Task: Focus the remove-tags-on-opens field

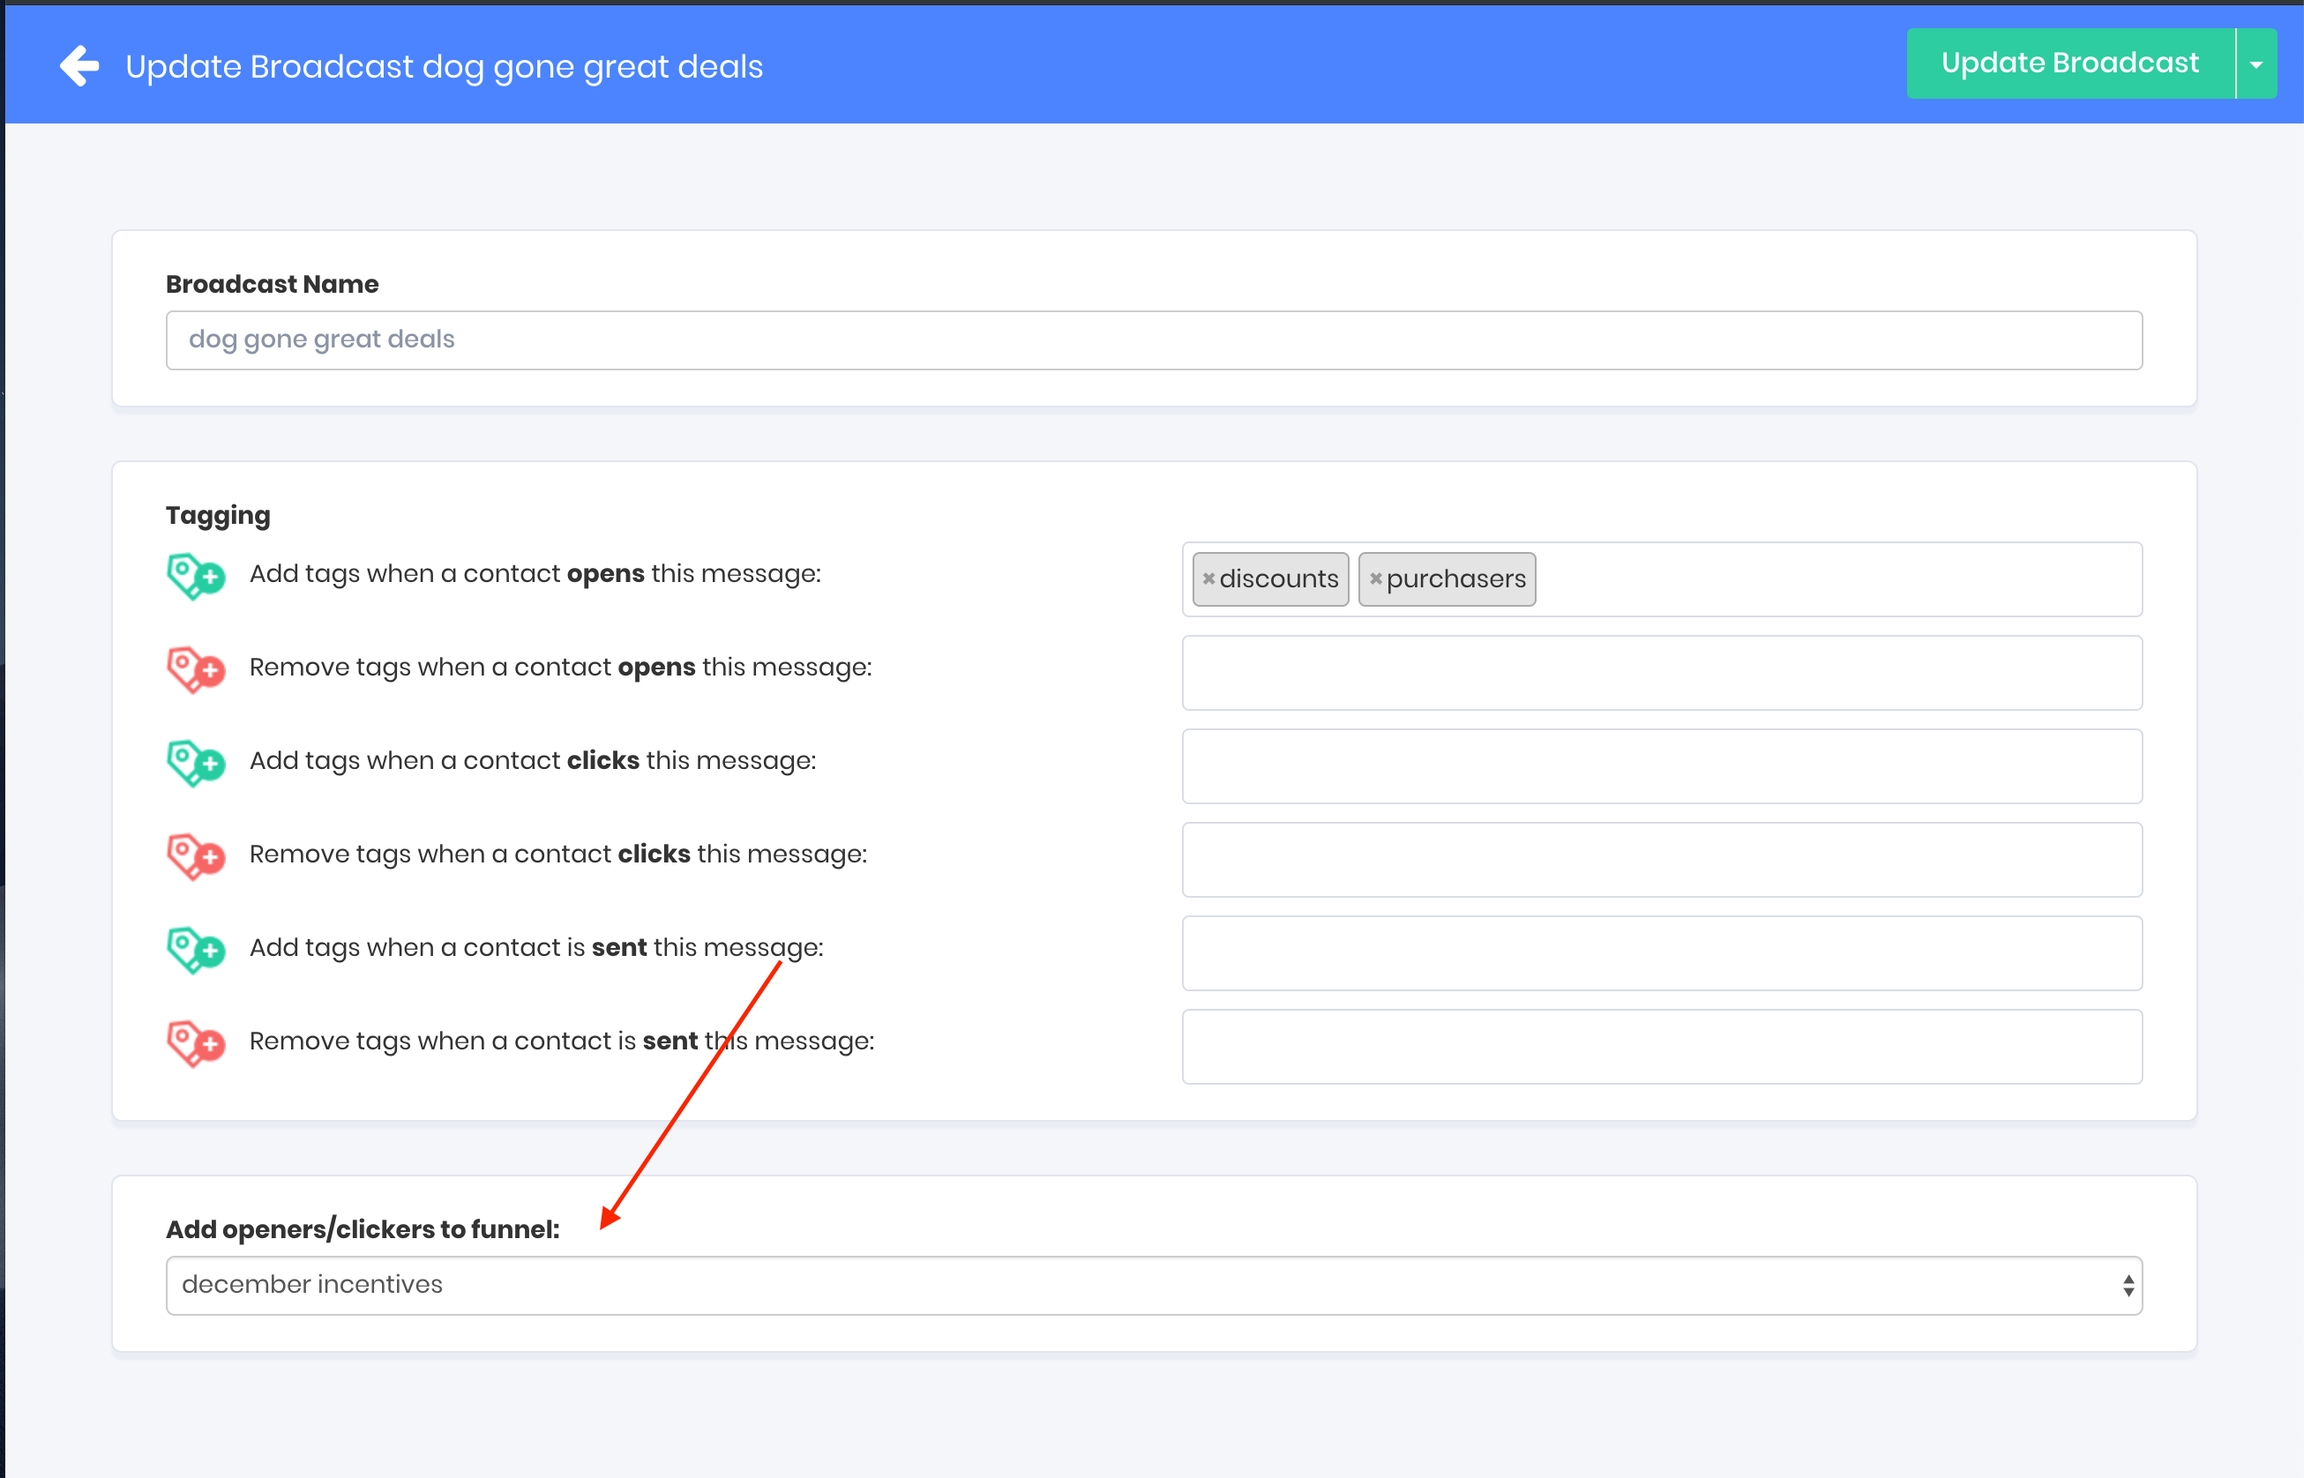Action: (x=1661, y=673)
